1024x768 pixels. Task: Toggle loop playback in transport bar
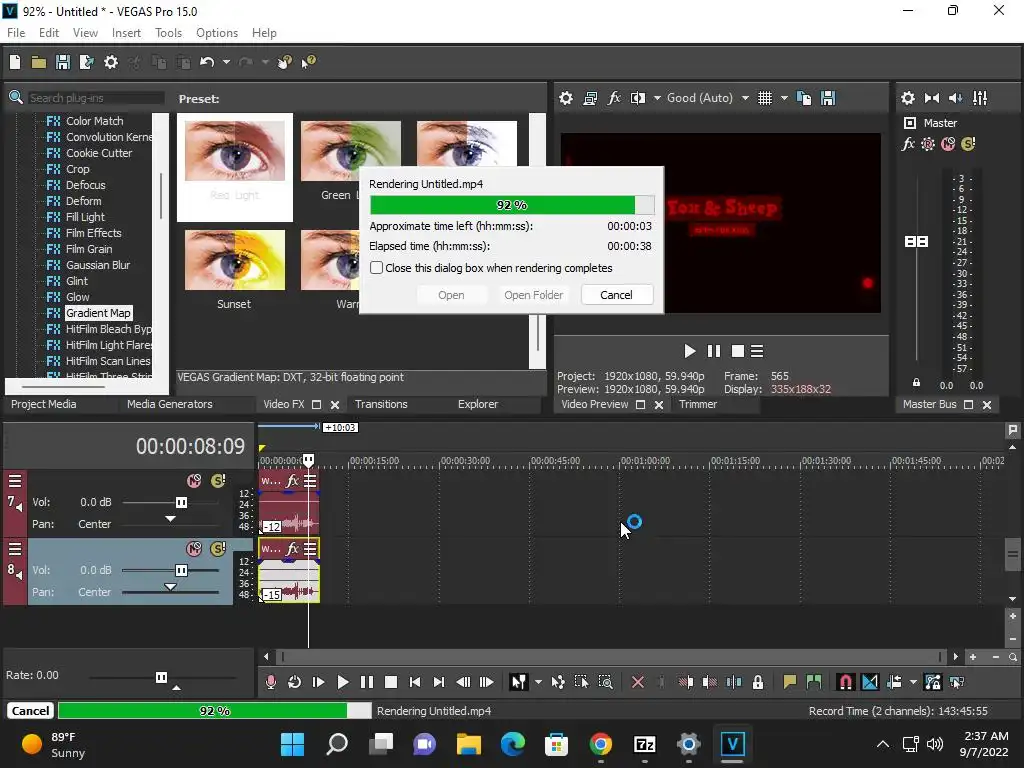point(295,682)
